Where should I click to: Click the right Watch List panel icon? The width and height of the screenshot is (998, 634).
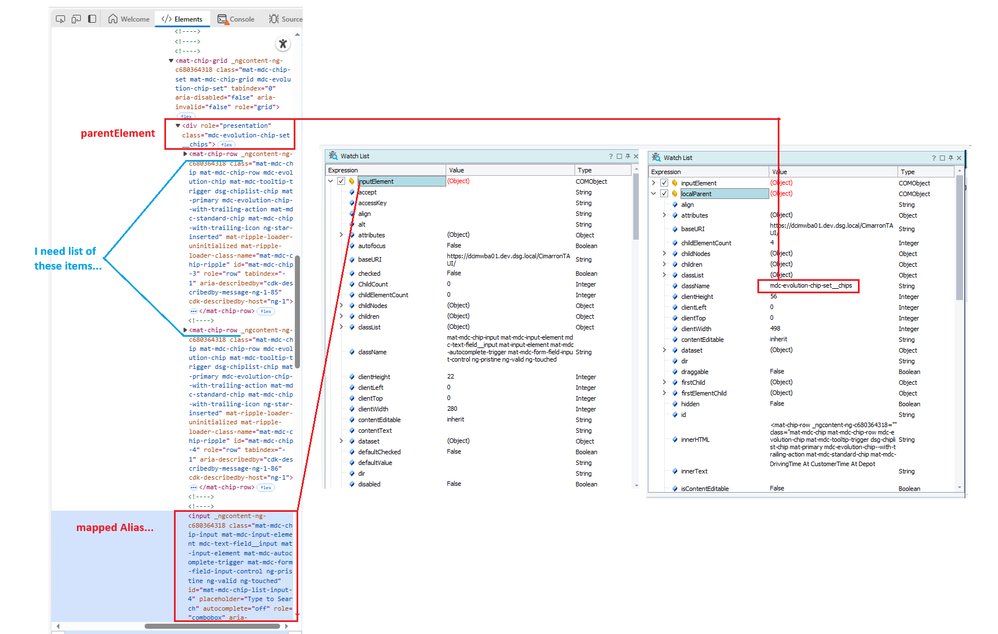click(x=656, y=157)
